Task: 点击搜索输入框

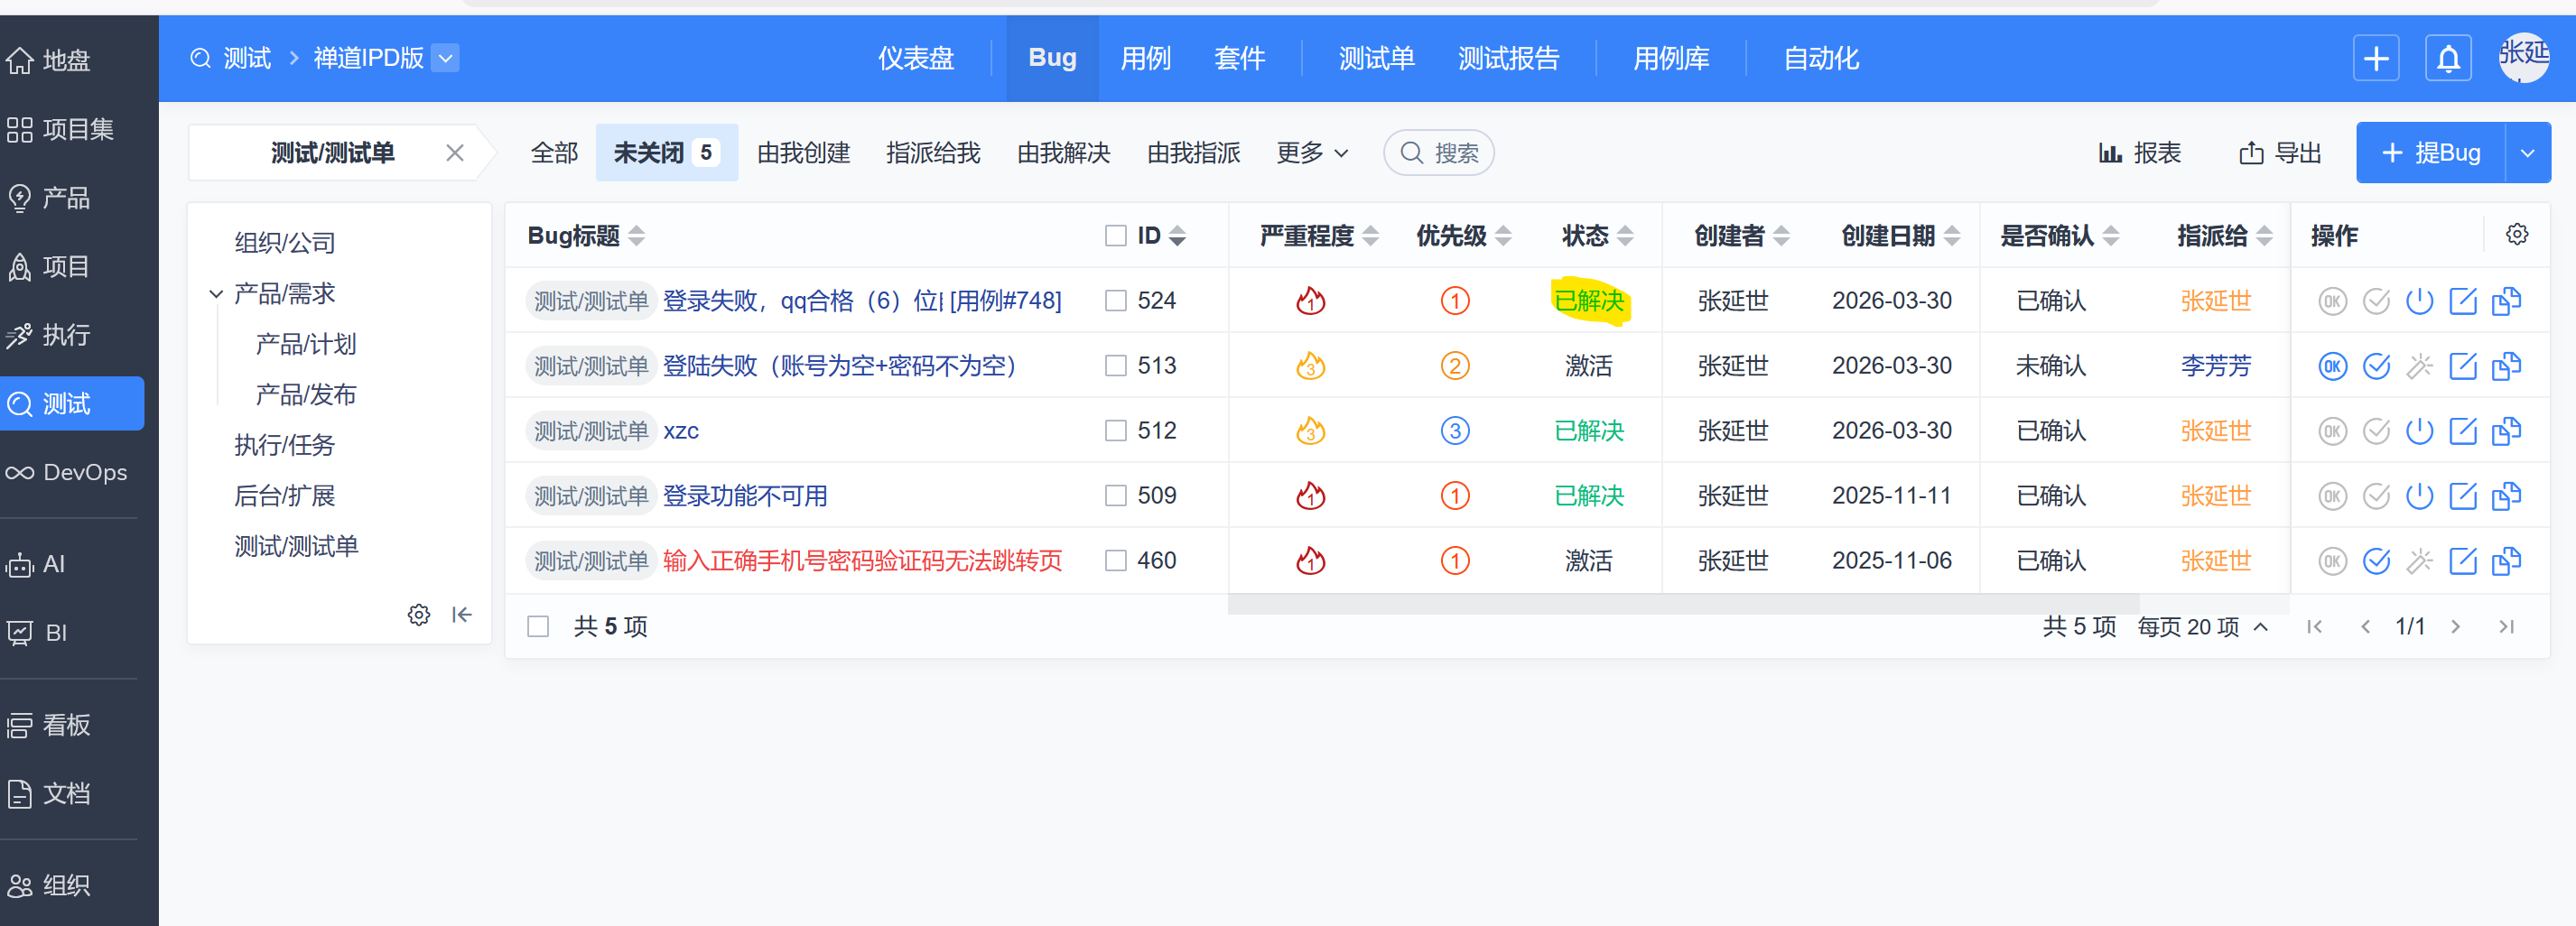Action: click(1438, 152)
